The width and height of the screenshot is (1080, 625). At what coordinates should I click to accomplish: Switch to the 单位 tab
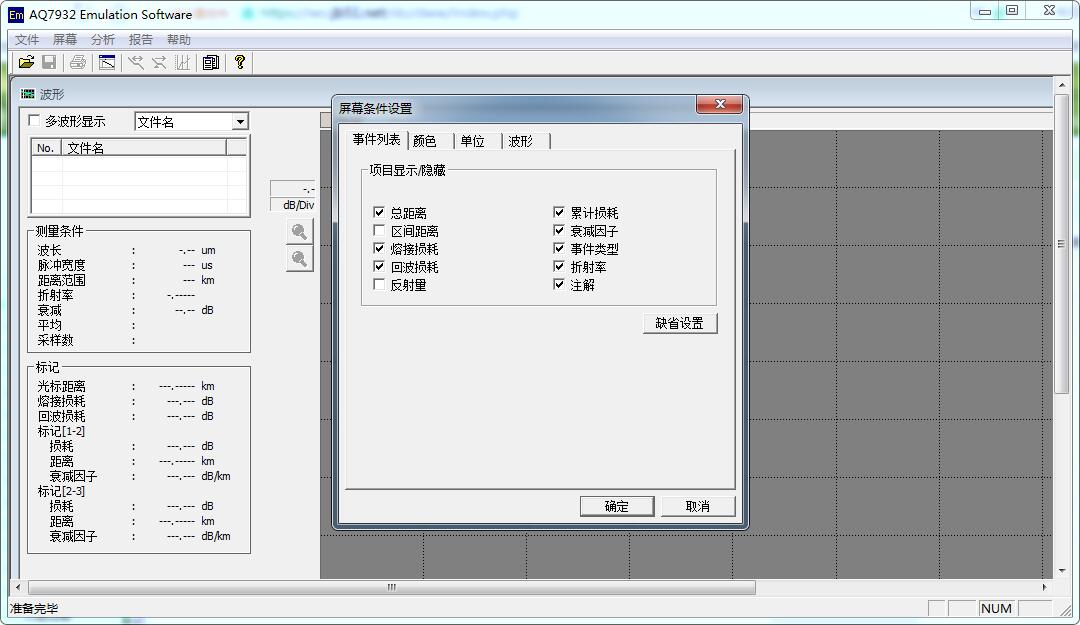click(472, 141)
